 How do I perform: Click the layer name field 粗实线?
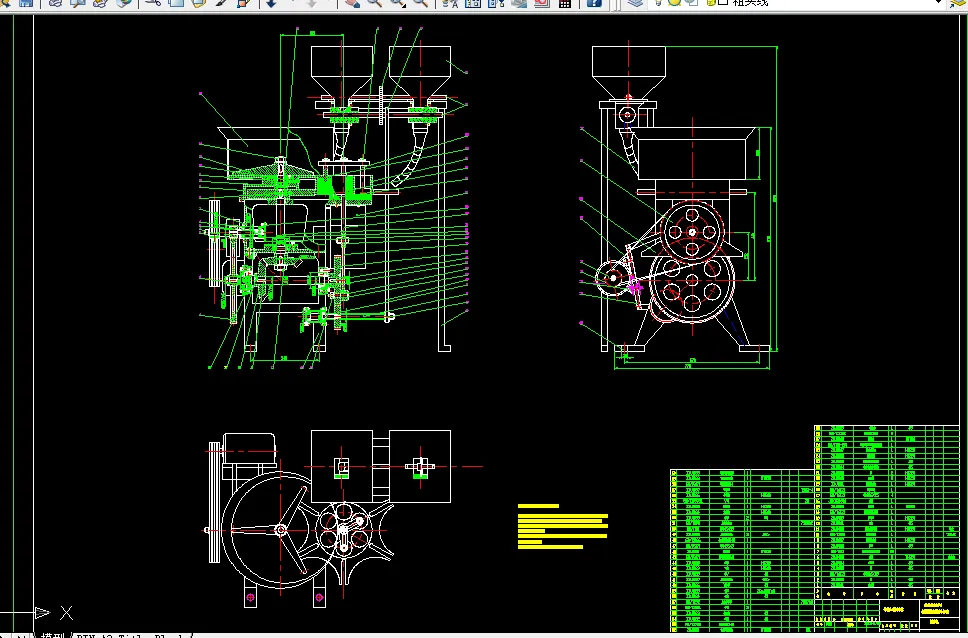tap(750, 3)
